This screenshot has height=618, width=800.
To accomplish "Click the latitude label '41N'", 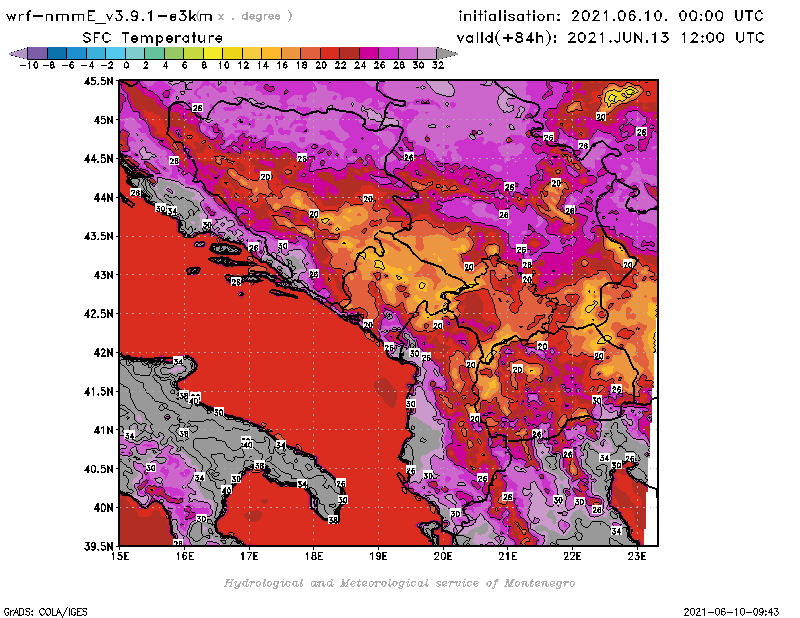I will (103, 430).
